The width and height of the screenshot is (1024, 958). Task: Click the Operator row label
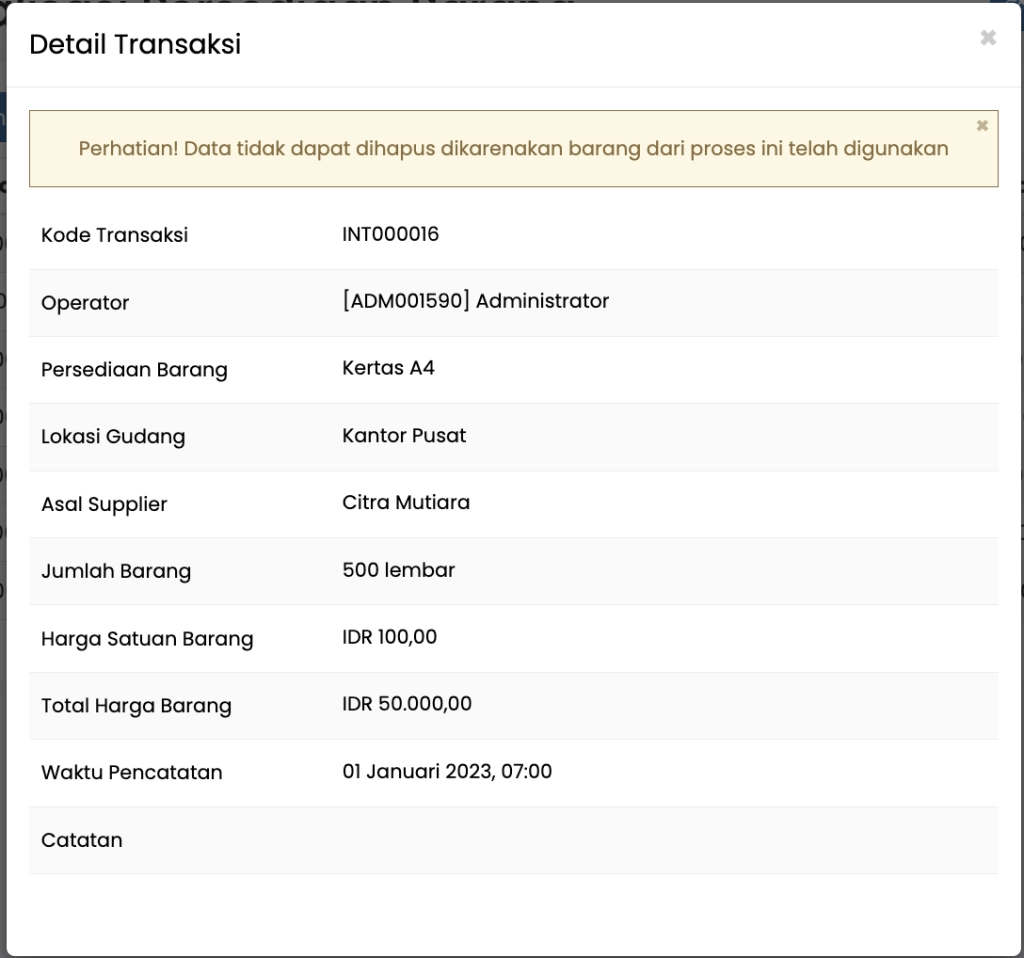pos(85,303)
